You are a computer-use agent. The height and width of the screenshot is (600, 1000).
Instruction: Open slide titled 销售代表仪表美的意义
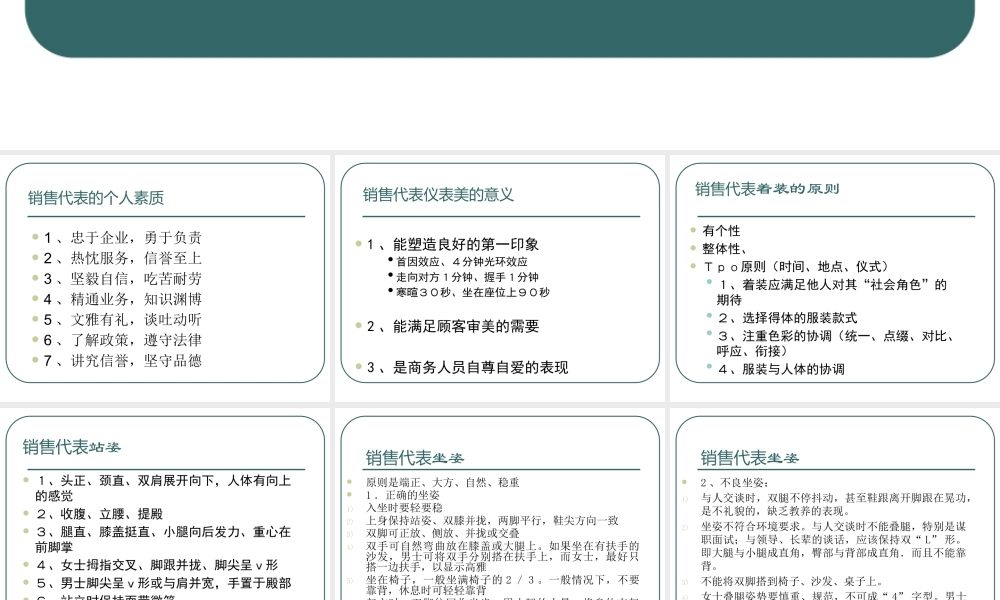(500, 278)
